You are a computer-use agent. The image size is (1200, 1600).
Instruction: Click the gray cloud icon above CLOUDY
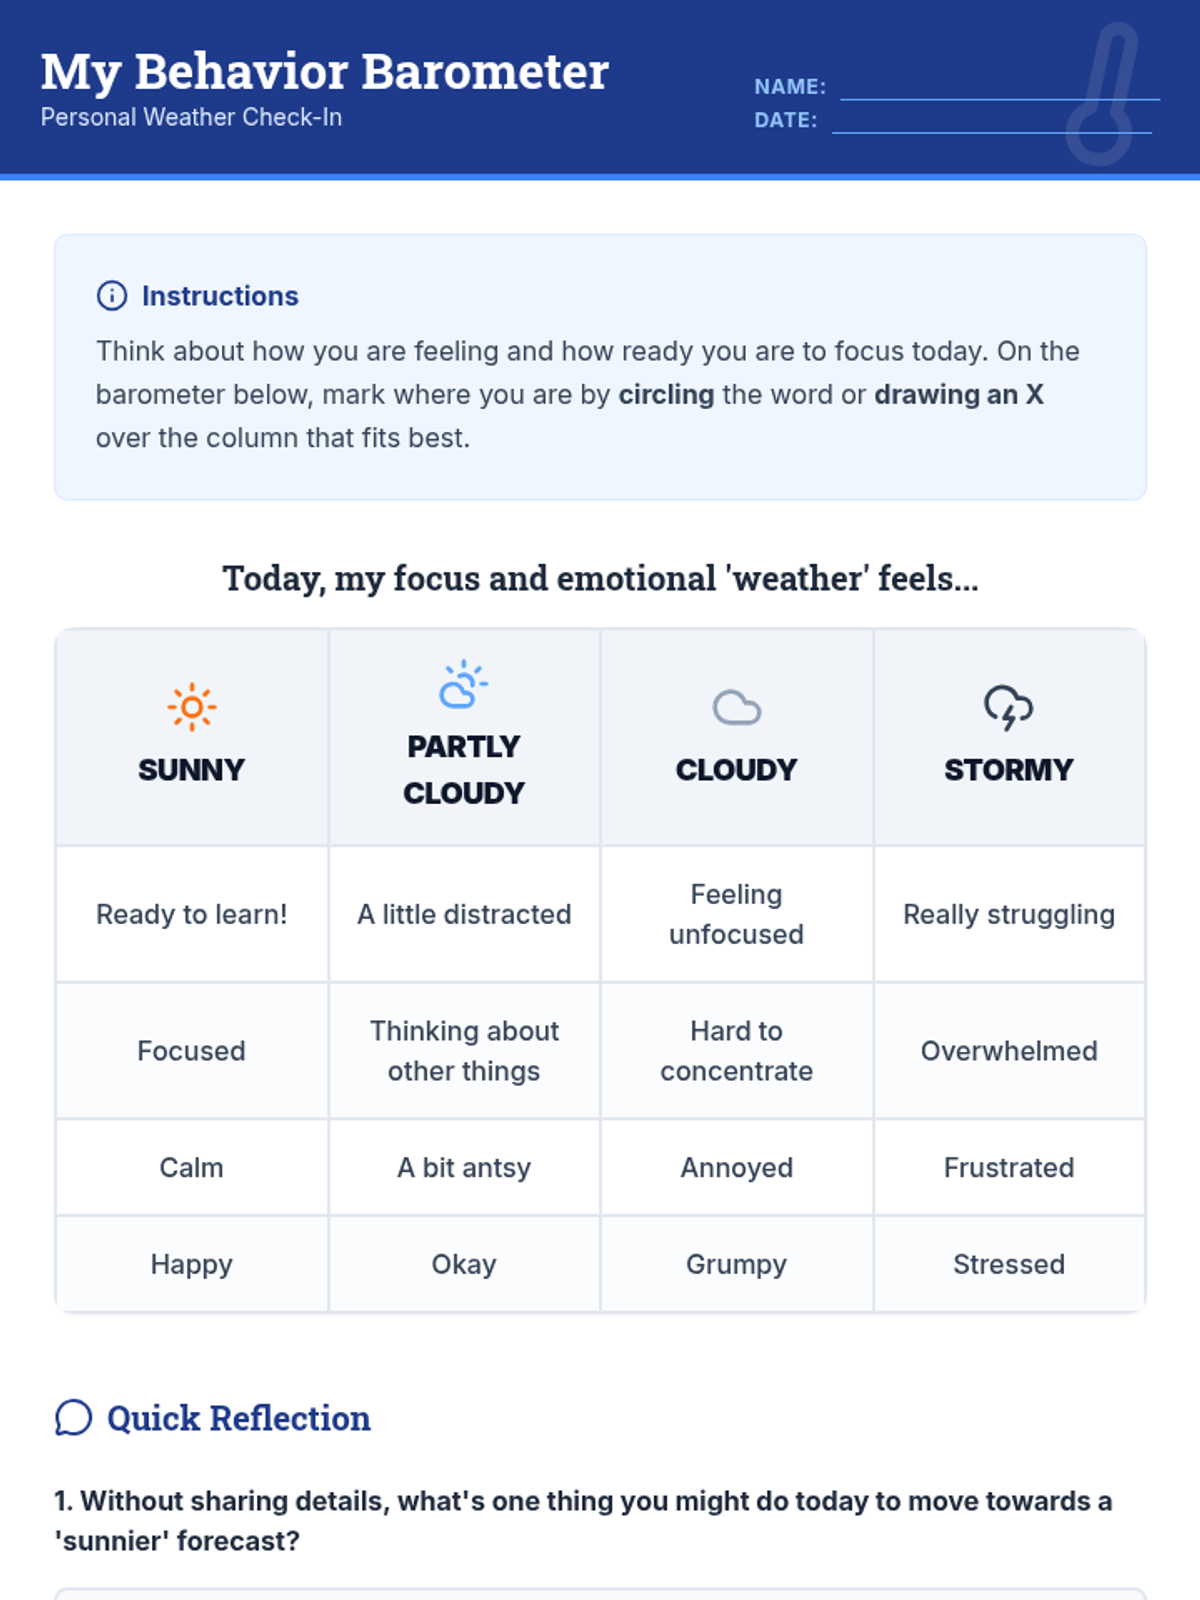pos(736,708)
